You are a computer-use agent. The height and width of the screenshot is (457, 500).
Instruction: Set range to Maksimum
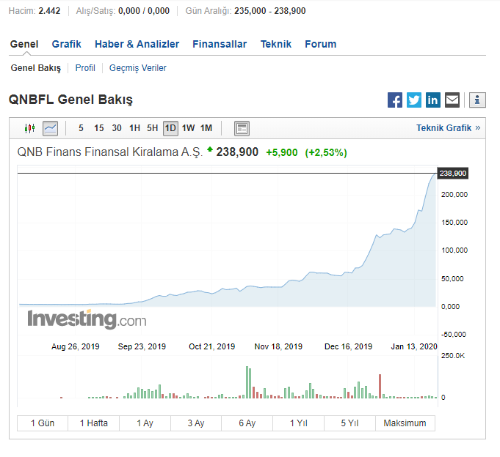pos(405,423)
